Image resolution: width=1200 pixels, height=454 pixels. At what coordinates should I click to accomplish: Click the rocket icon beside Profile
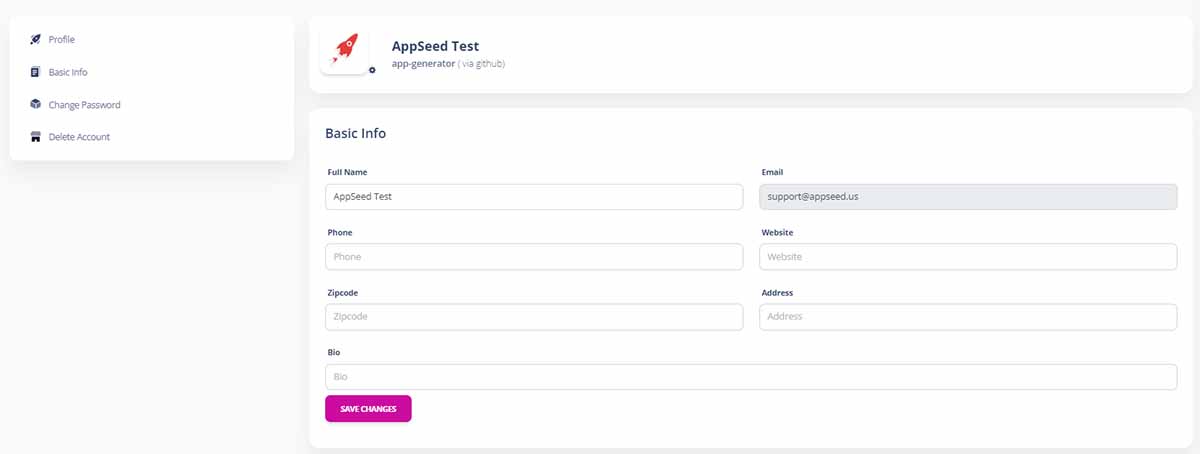[x=35, y=39]
